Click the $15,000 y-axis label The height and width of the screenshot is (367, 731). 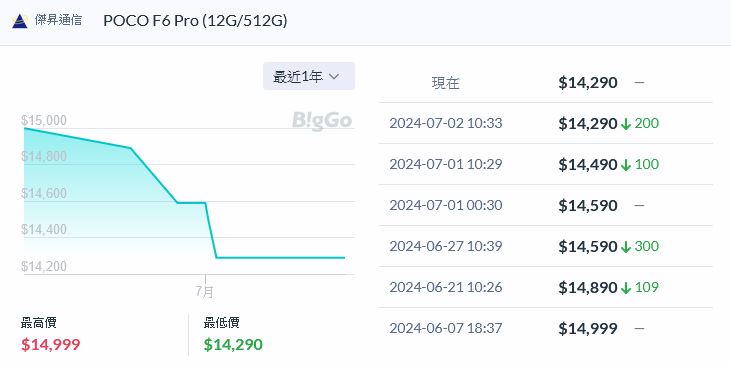44,120
